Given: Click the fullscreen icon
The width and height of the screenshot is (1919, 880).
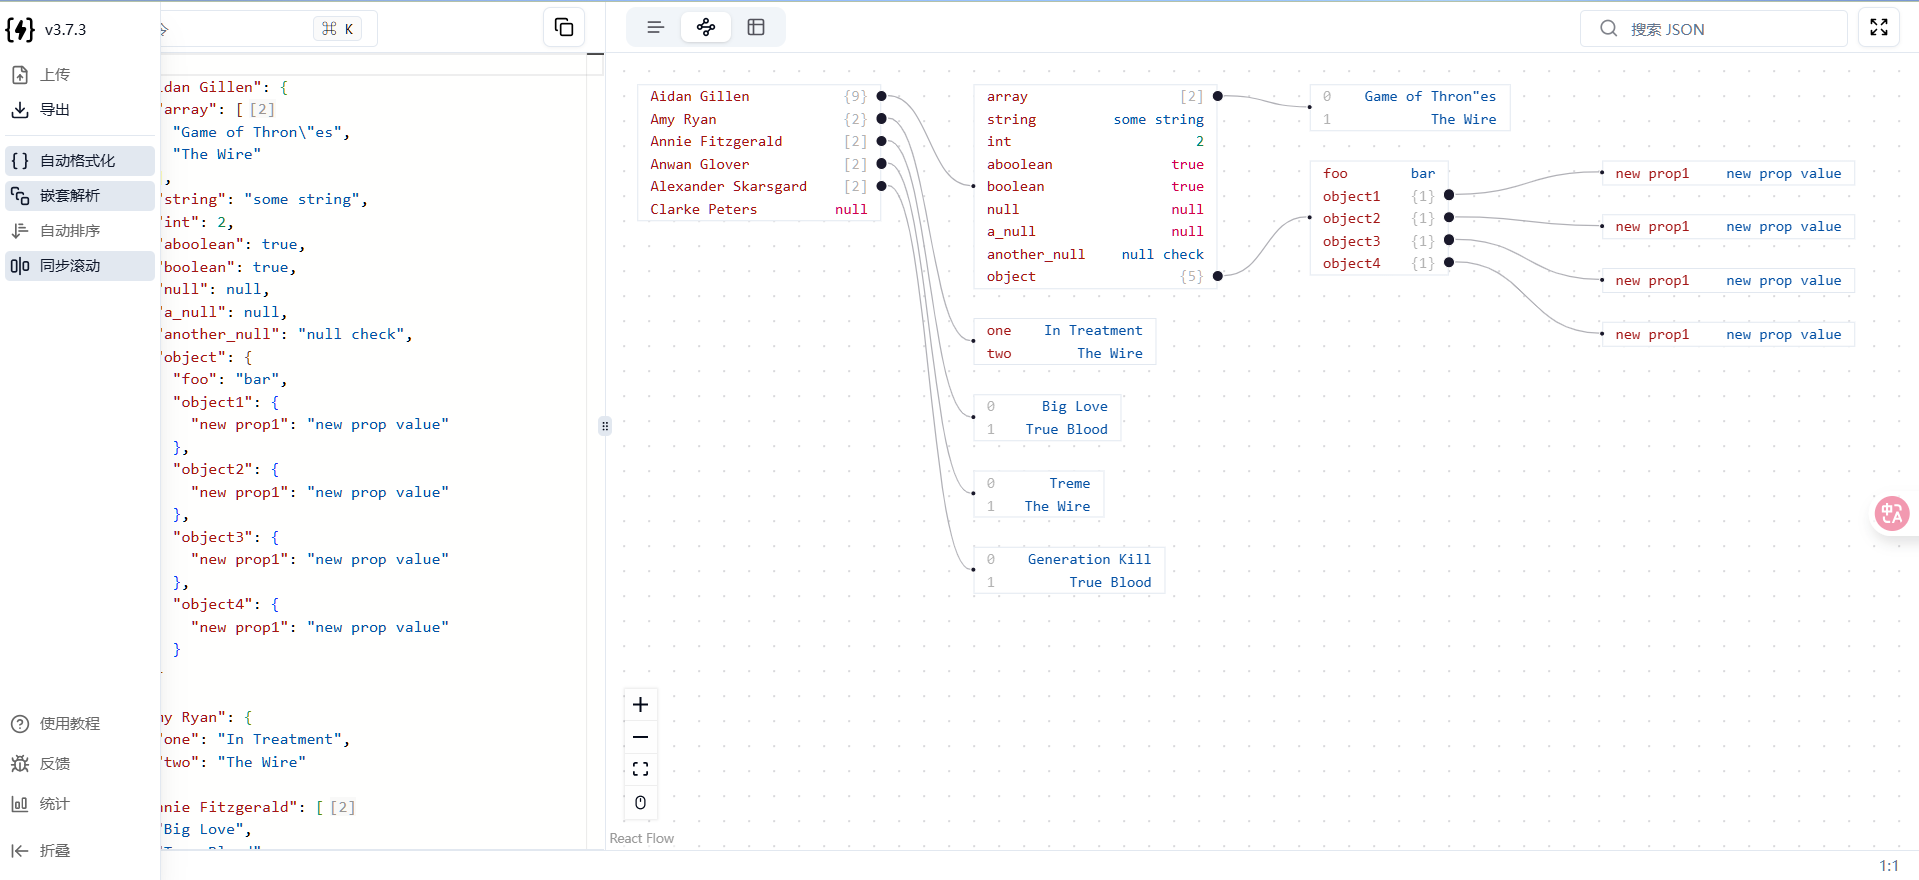Looking at the screenshot, I should [1879, 27].
